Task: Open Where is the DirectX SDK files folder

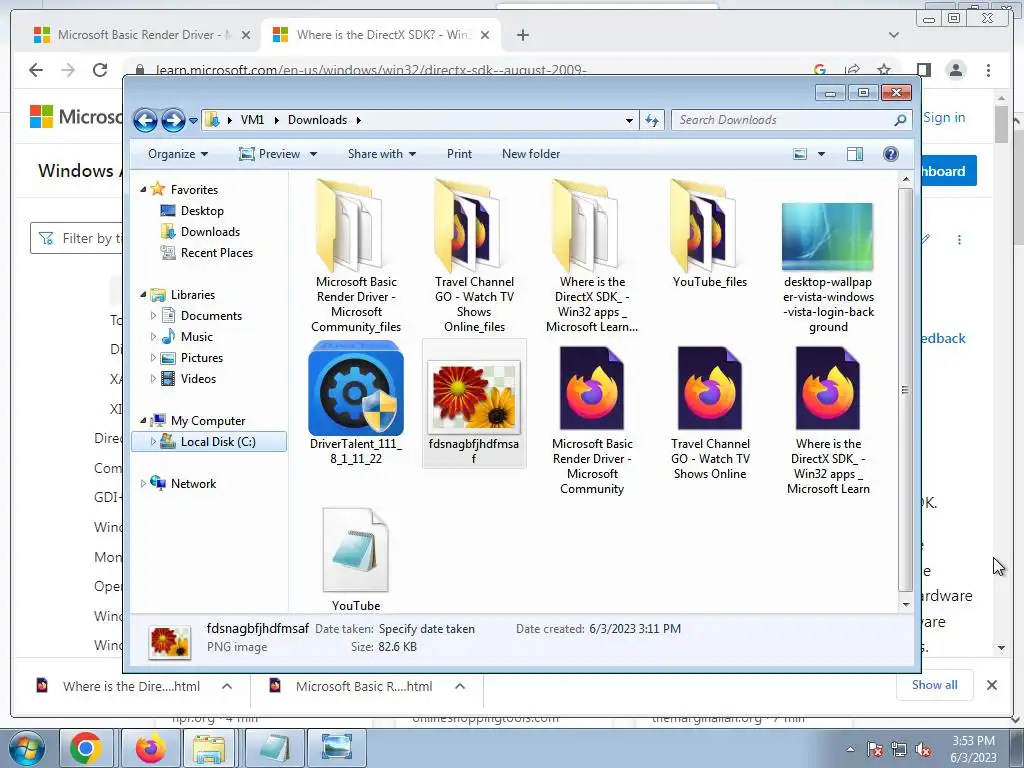Action: point(590,226)
